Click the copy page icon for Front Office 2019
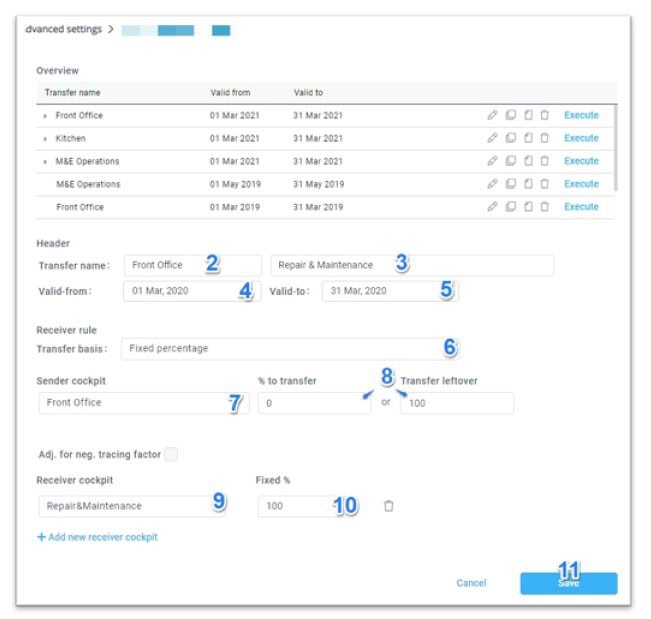 (528, 207)
